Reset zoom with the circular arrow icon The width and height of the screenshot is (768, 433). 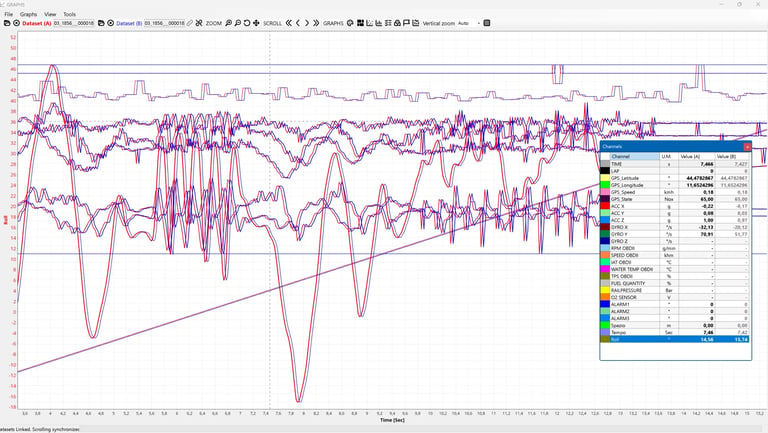pyautogui.click(x=247, y=23)
